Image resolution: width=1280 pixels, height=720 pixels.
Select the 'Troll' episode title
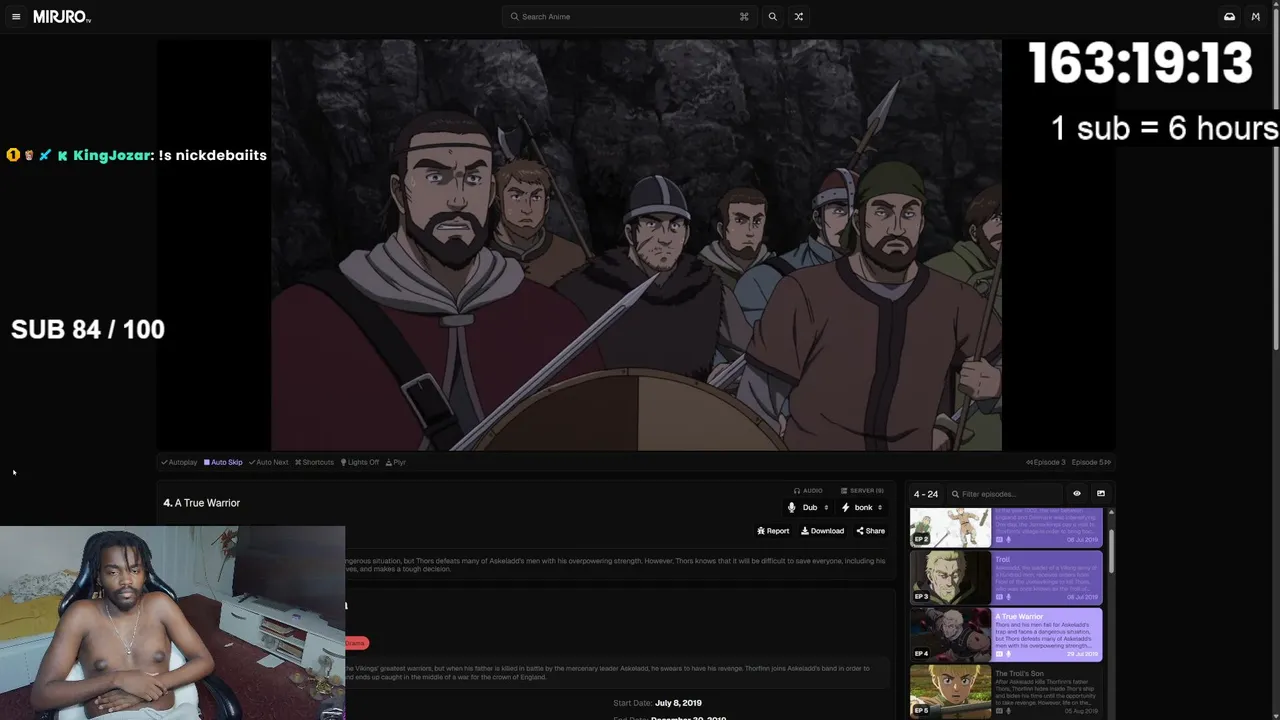tap(1002, 560)
